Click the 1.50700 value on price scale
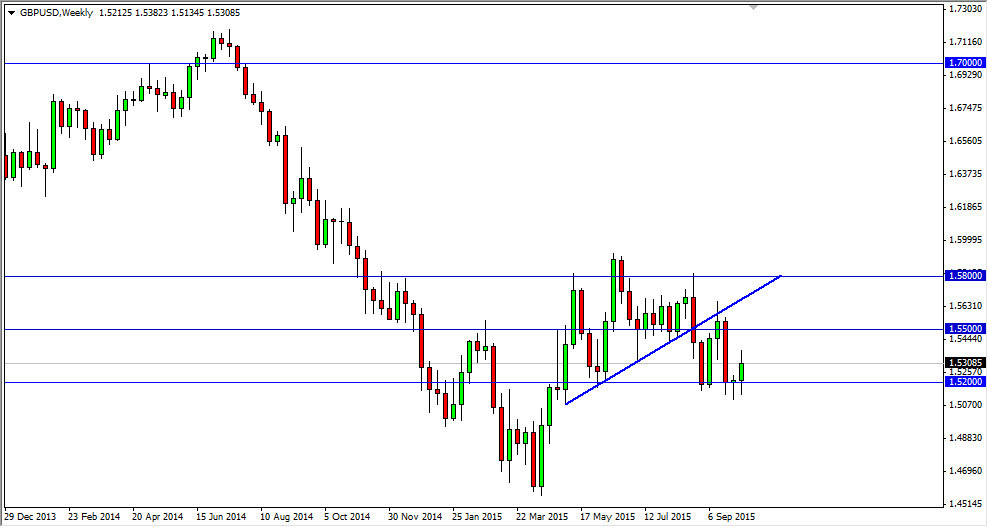The width and height of the screenshot is (988, 527). (x=966, y=405)
